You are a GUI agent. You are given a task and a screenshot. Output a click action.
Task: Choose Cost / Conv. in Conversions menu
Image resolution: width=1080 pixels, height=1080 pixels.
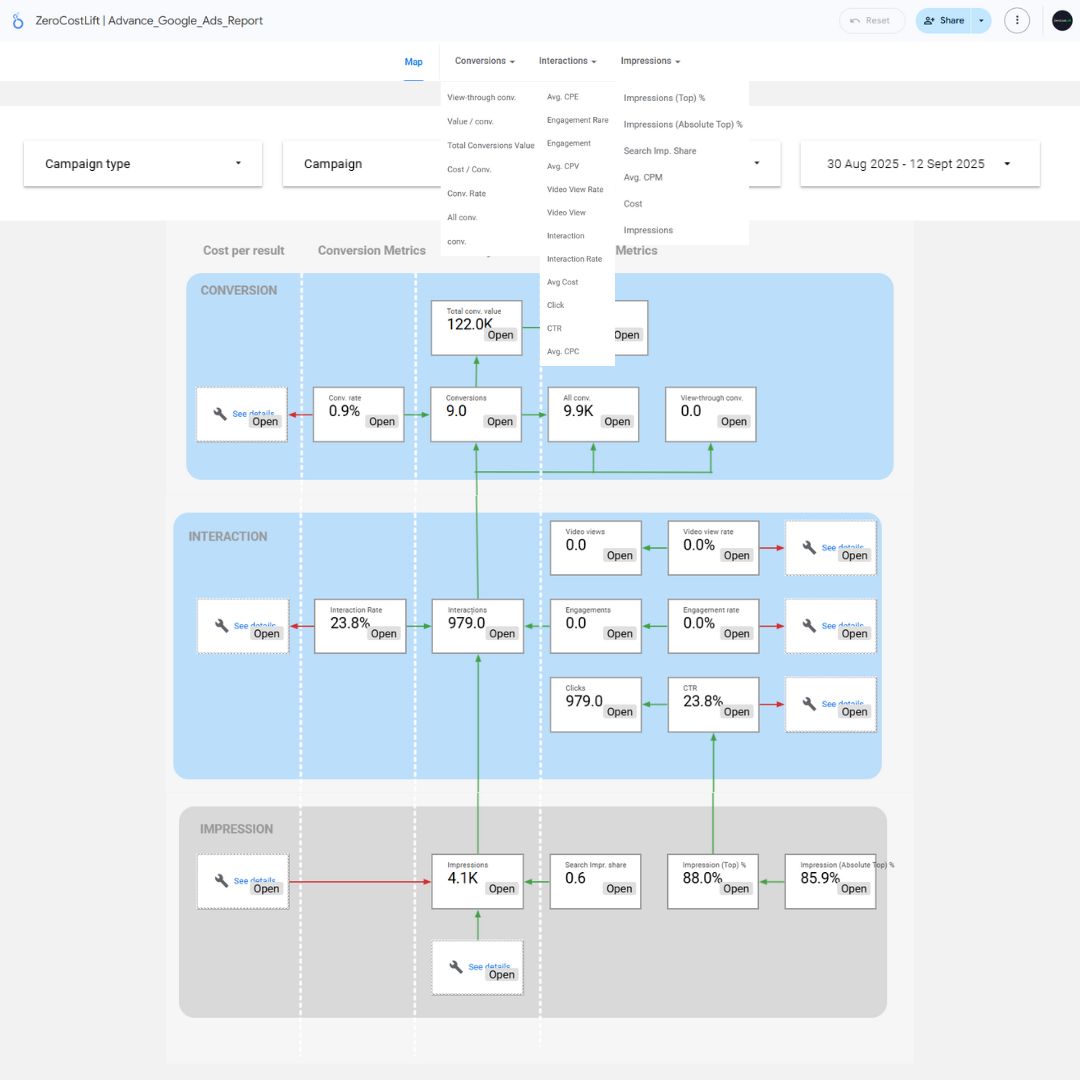tap(469, 169)
